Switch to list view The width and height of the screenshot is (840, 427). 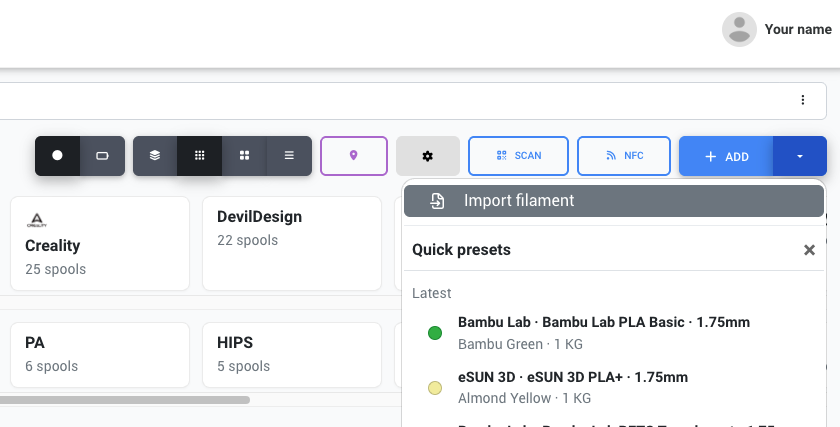click(x=289, y=155)
